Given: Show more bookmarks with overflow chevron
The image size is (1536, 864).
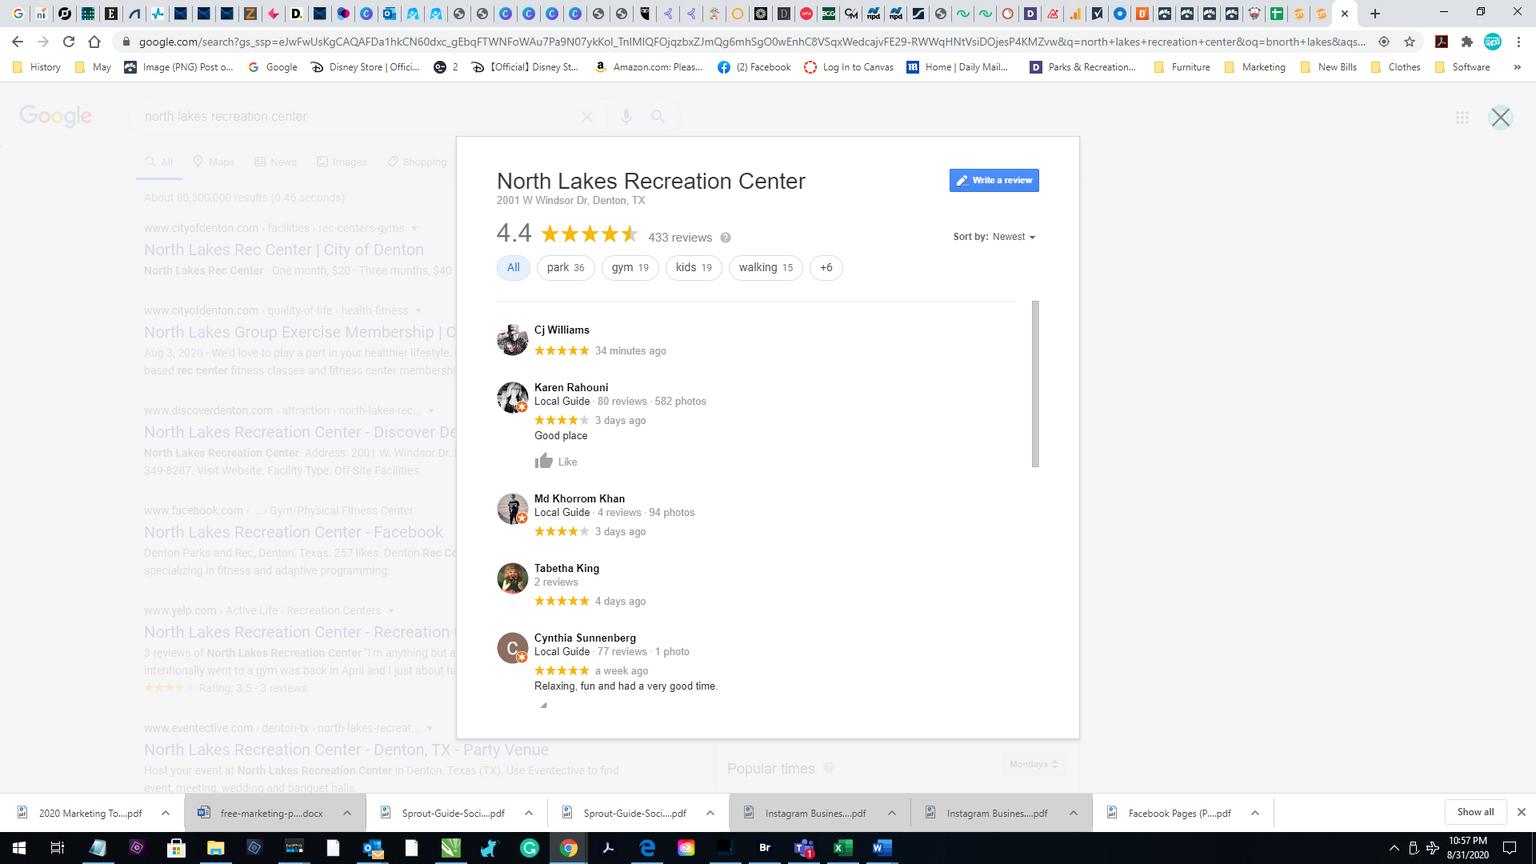Looking at the screenshot, I should pyautogui.click(x=1517, y=67).
